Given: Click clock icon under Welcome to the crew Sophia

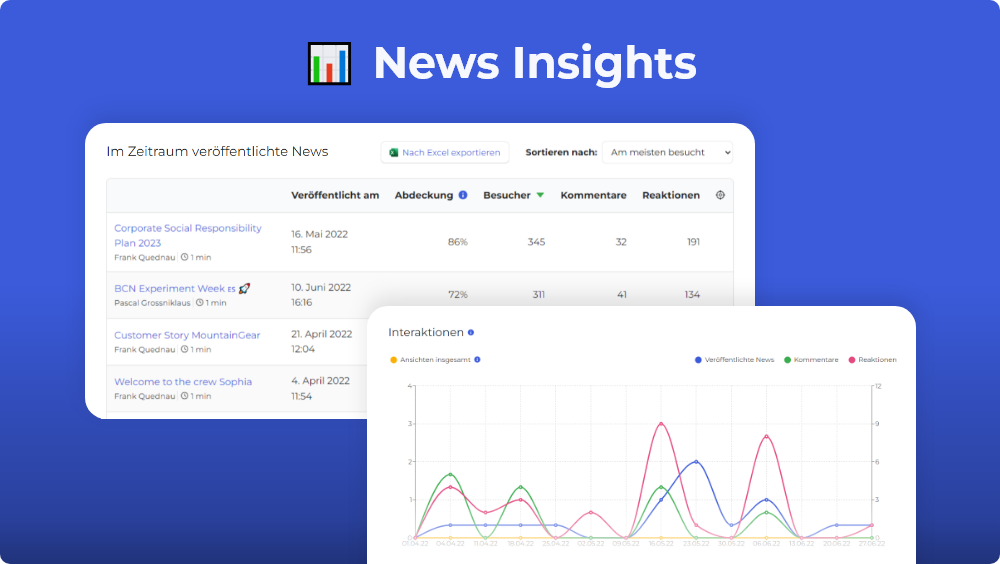Looking at the screenshot, I should [184, 396].
